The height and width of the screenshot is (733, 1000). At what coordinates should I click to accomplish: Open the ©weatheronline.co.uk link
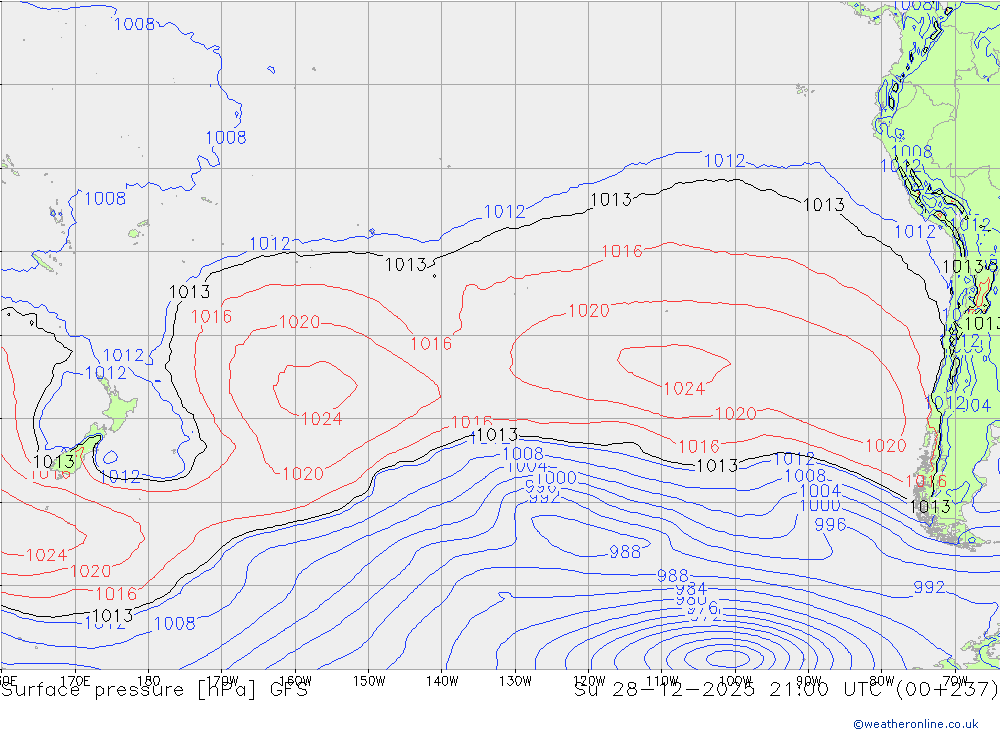click(916, 724)
